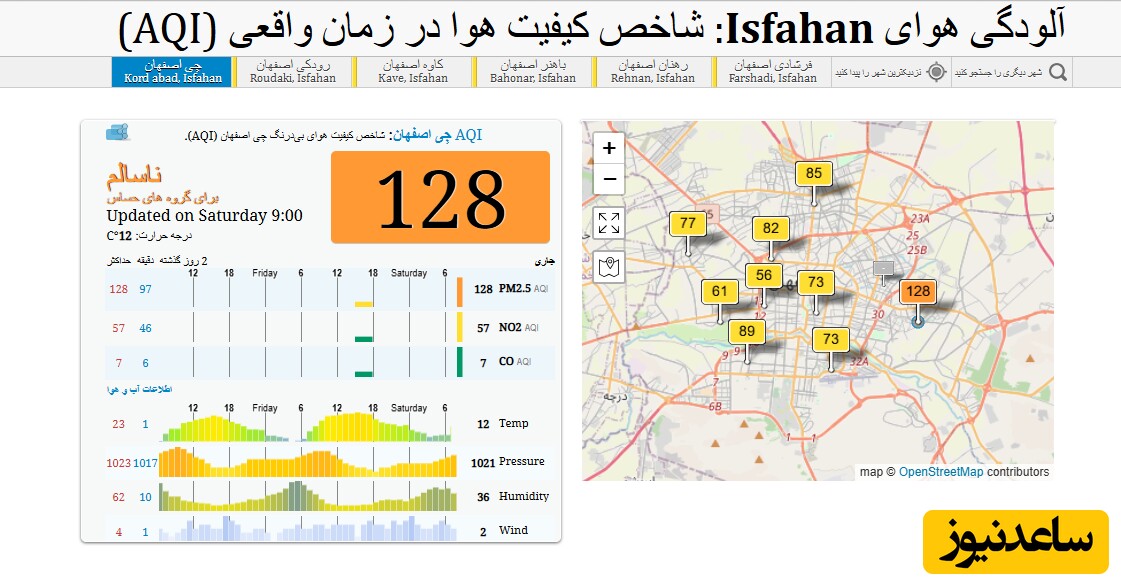
Task: Click the Isfahan air pollution page heading
Action: (x=591, y=28)
